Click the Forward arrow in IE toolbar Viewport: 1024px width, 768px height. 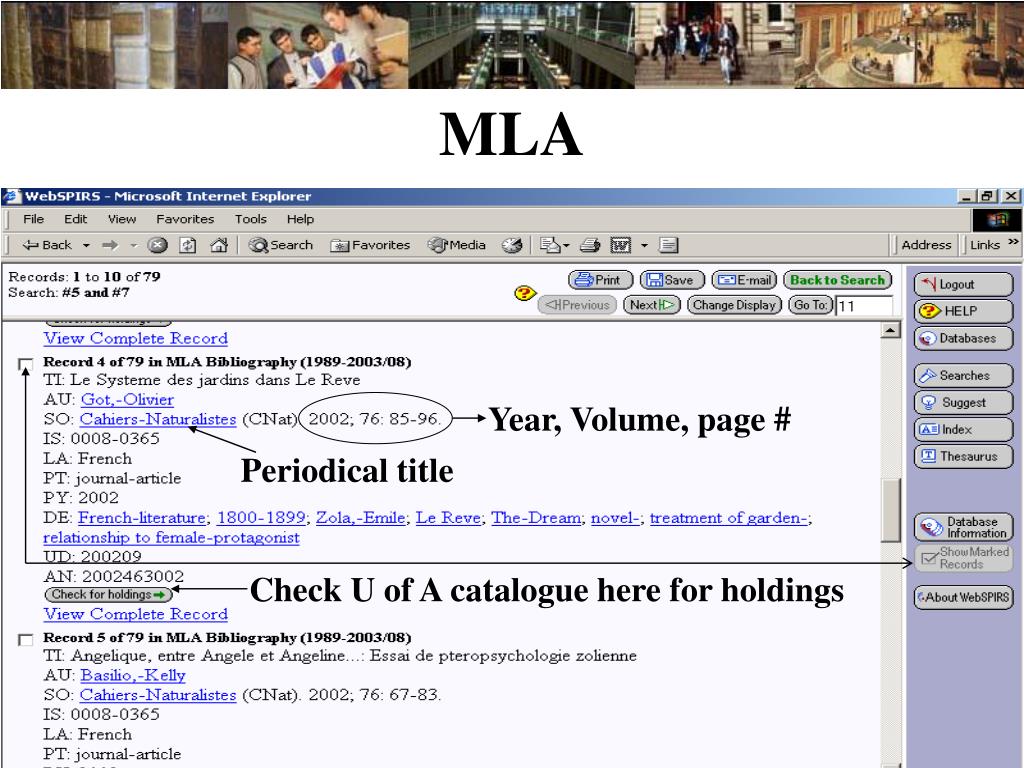(x=110, y=246)
